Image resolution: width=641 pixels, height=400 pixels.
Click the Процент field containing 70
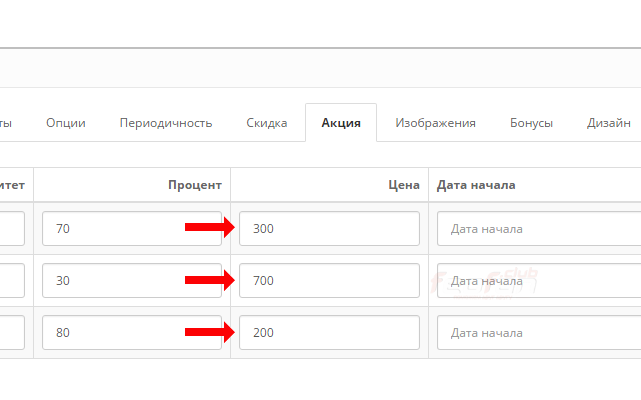click(132, 229)
